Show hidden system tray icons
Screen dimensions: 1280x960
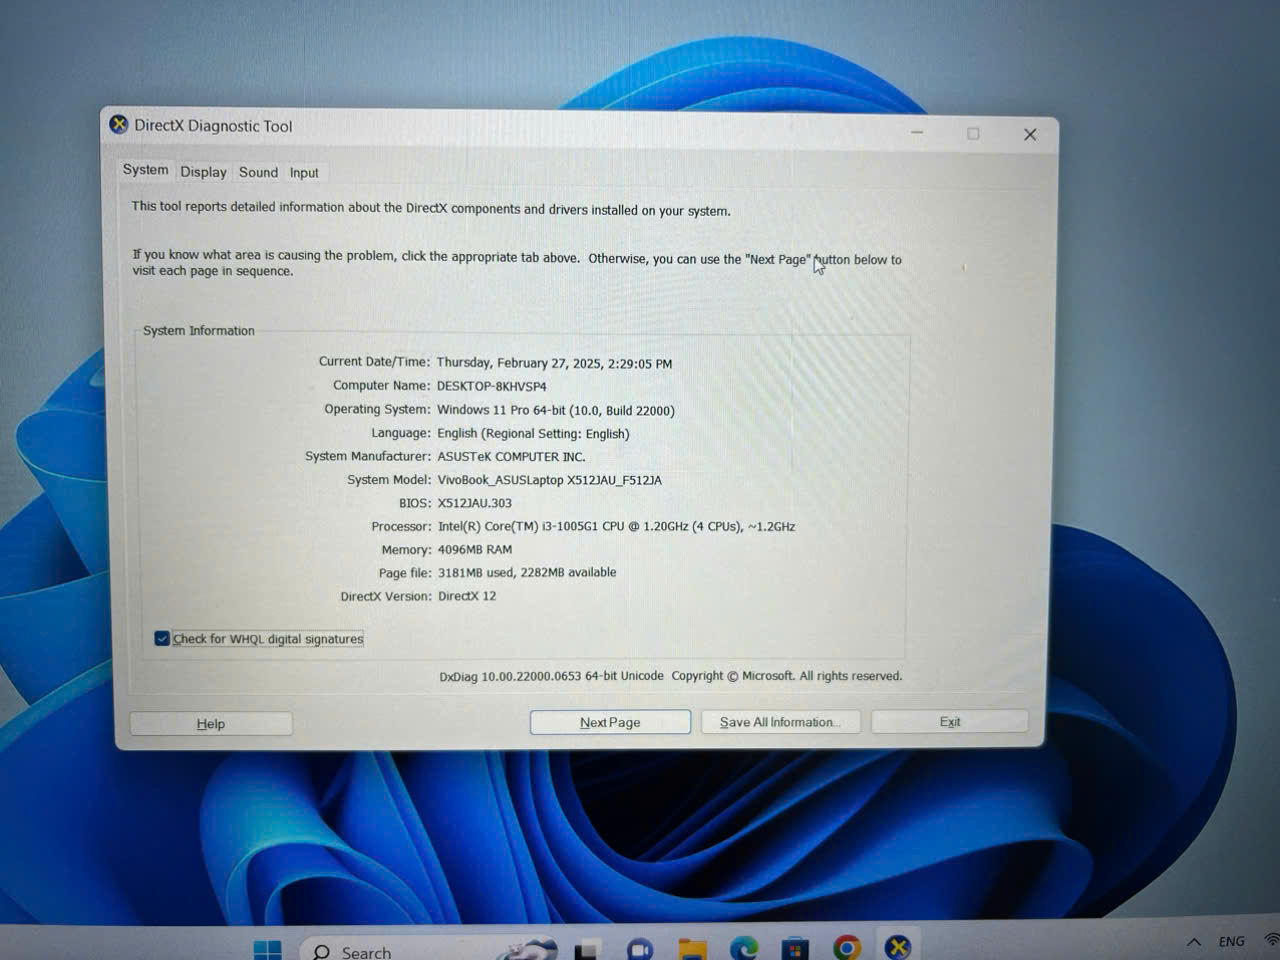point(1194,942)
